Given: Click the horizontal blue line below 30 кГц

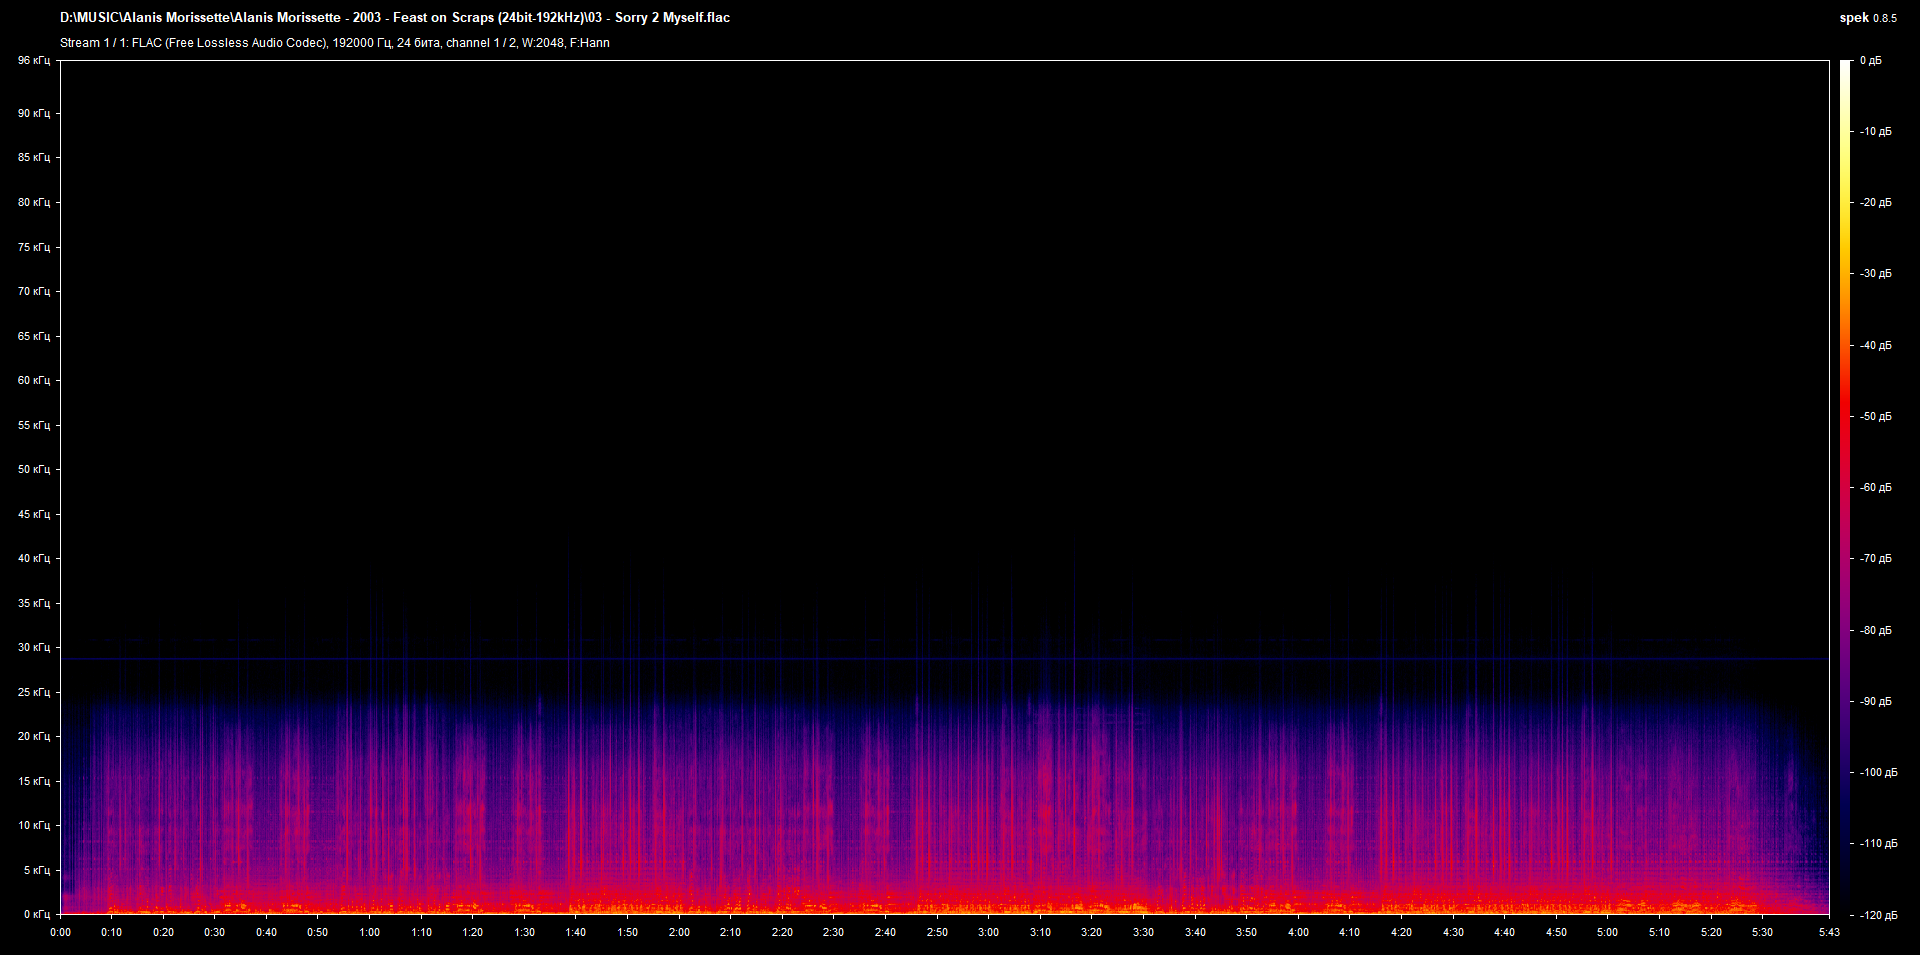Looking at the screenshot, I should 944,659.
